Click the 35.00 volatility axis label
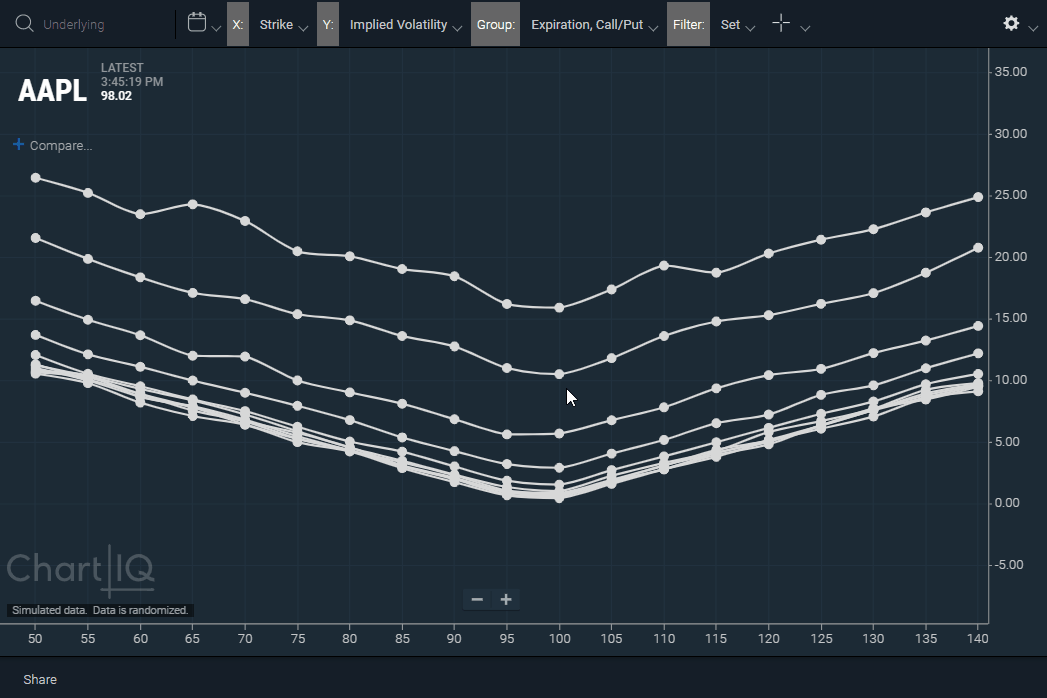Screen dimensions: 1047x698 1010,71
